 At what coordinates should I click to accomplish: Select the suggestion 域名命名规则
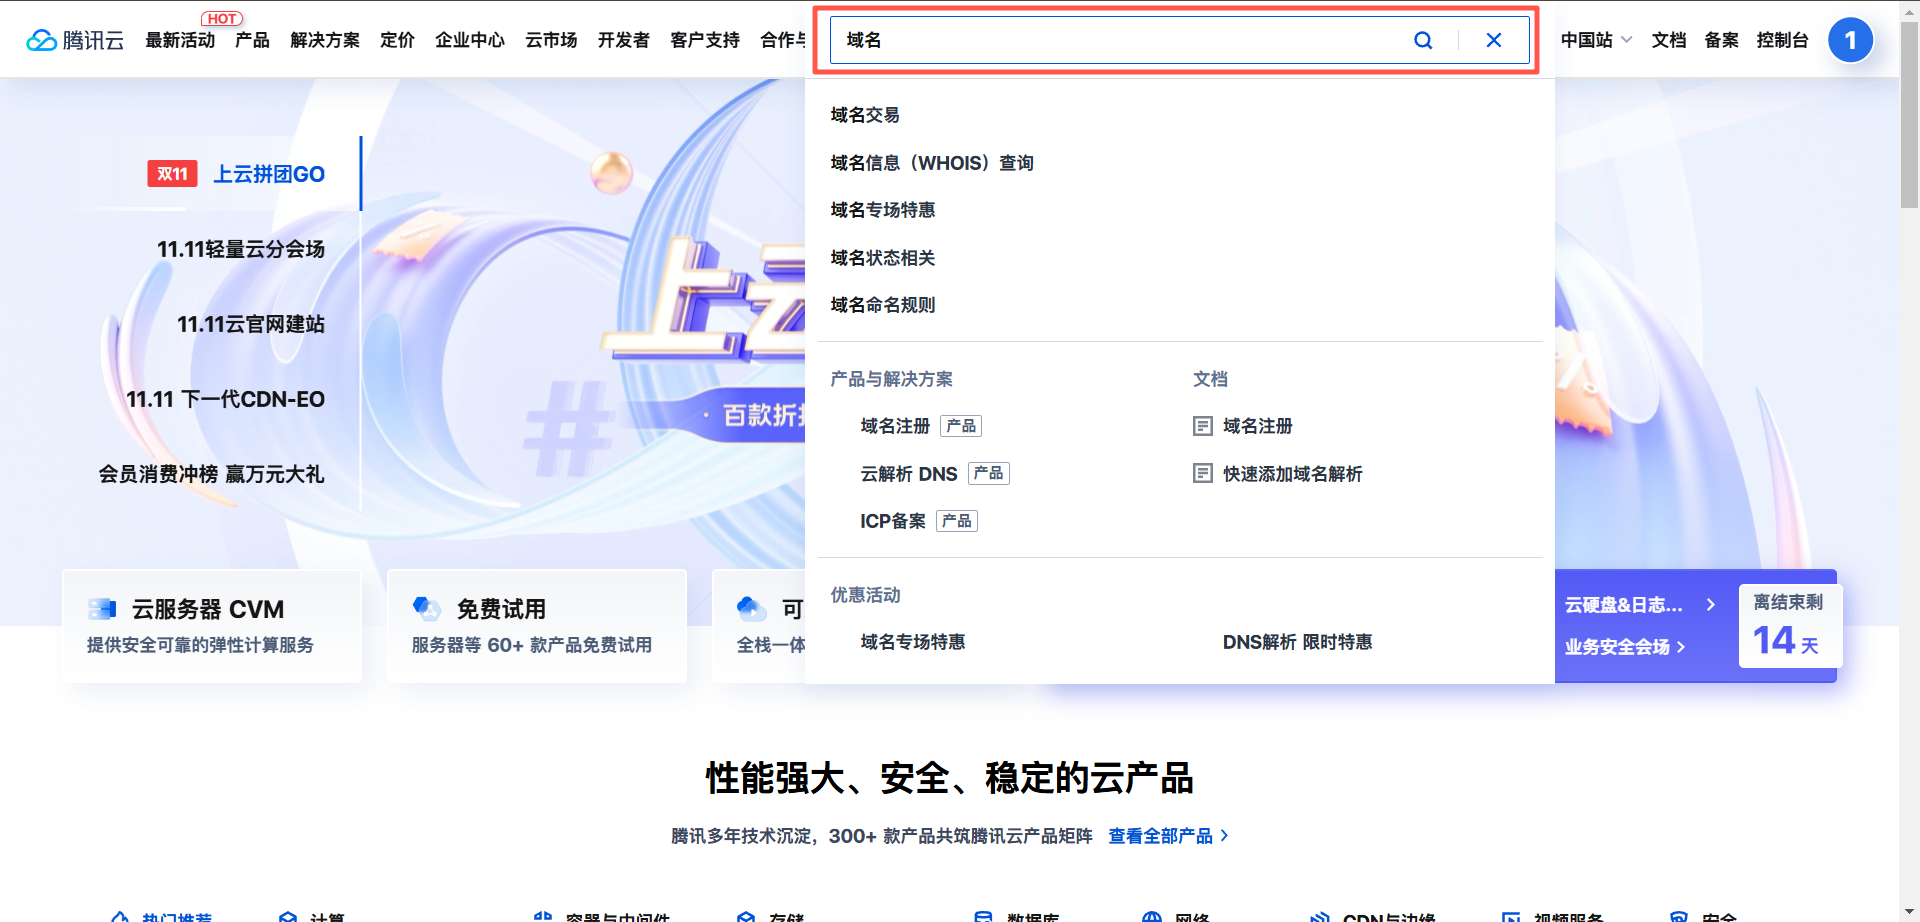pos(883,305)
